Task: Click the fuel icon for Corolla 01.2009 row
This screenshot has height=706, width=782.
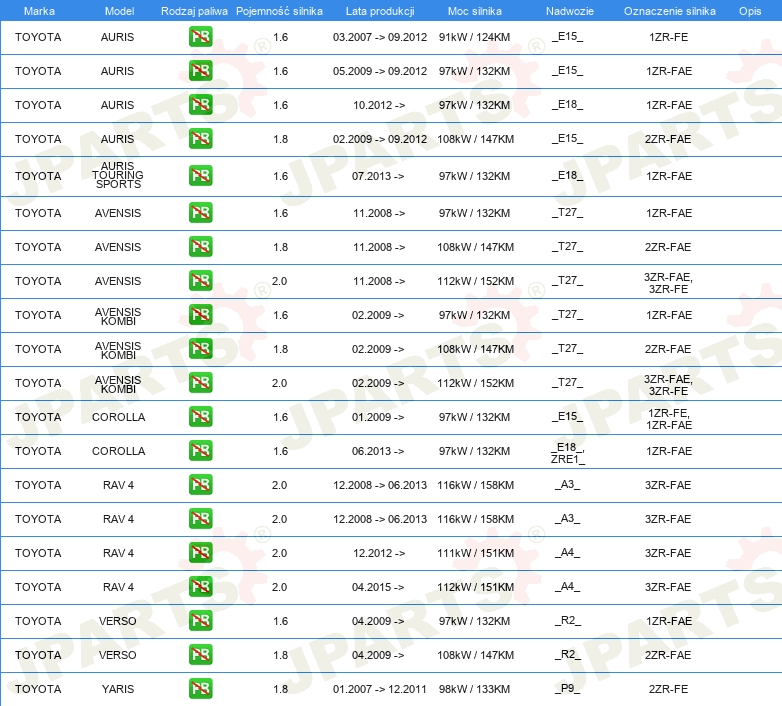Action: click(x=200, y=417)
